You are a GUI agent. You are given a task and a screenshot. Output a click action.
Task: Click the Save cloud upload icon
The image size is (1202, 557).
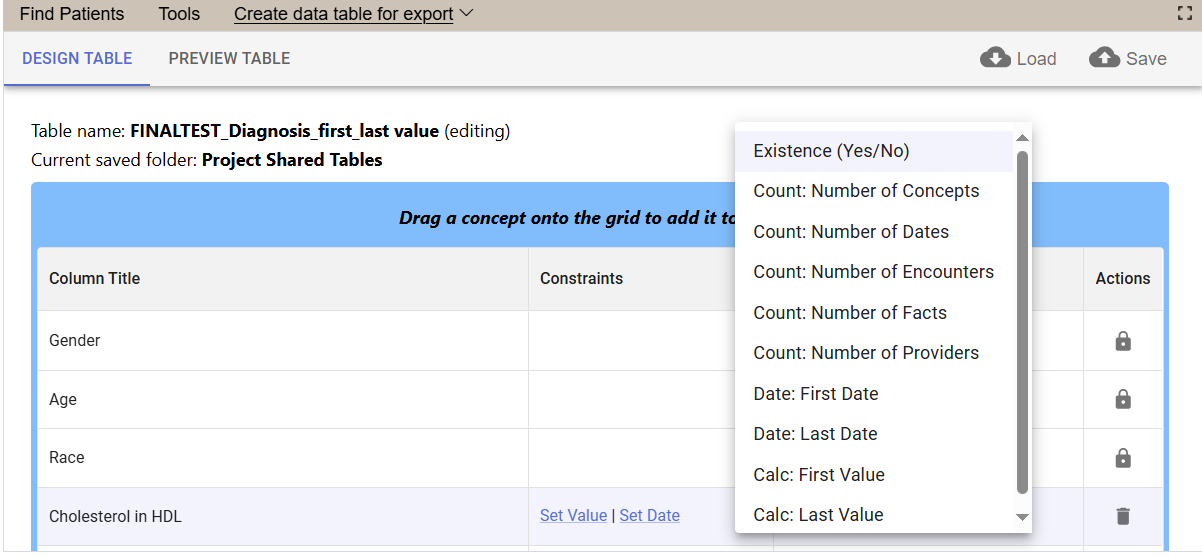tap(1104, 58)
